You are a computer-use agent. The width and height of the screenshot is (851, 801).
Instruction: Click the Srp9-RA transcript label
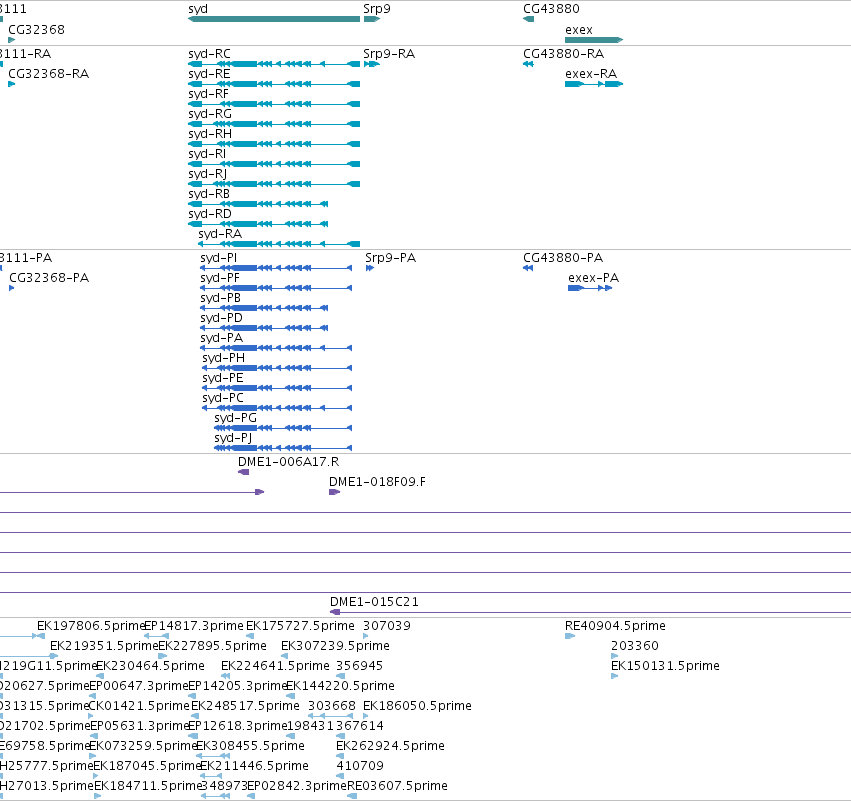tap(389, 54)
